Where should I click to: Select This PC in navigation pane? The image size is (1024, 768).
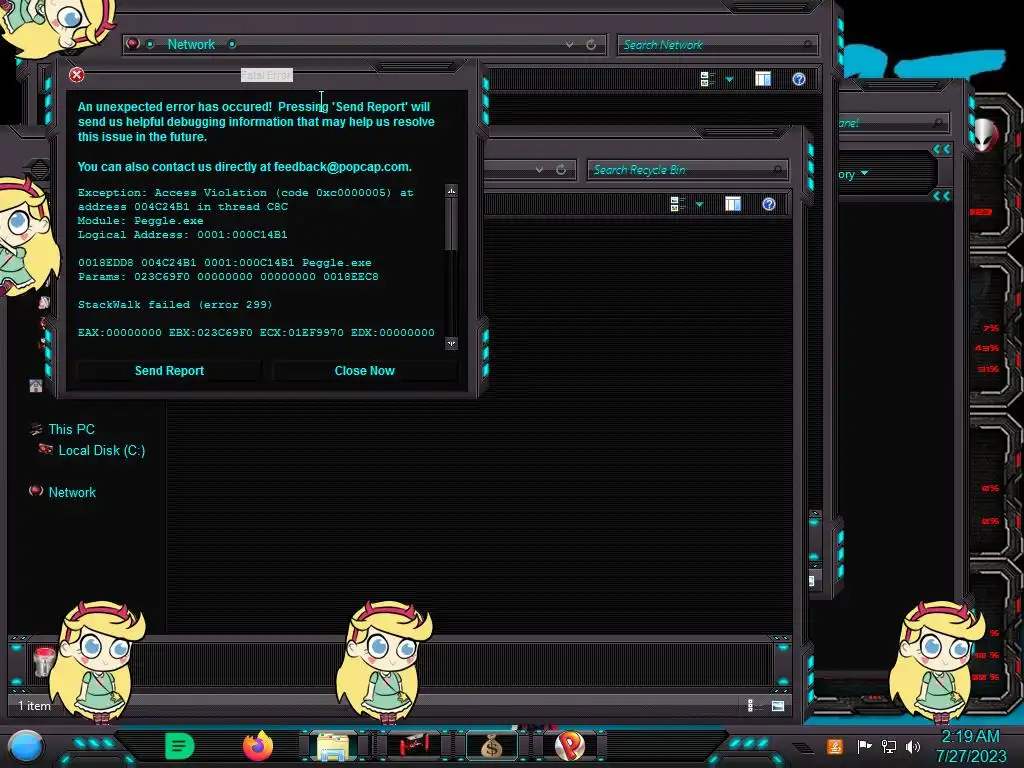pyautogui.click(x=71, y=429)
